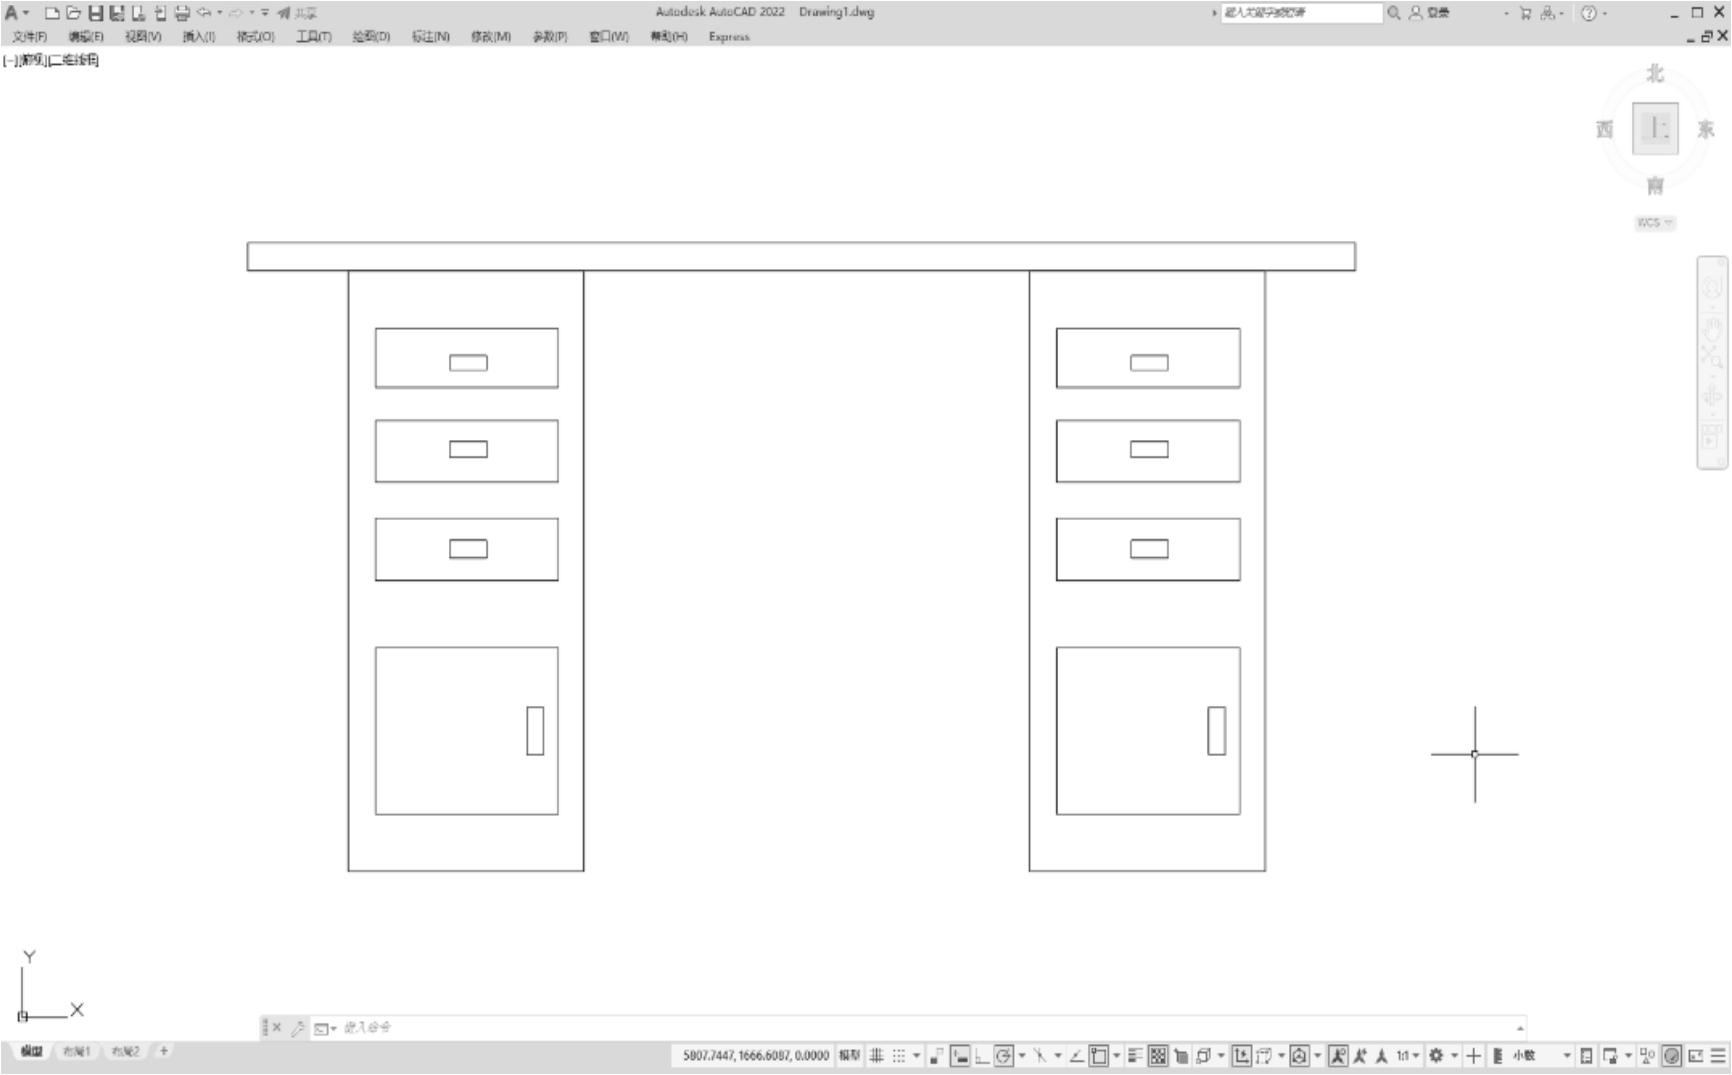Toggle Transparency display
Image resolution: width=1732 pixels, height=1075 pixels.
[1158, 1055]
